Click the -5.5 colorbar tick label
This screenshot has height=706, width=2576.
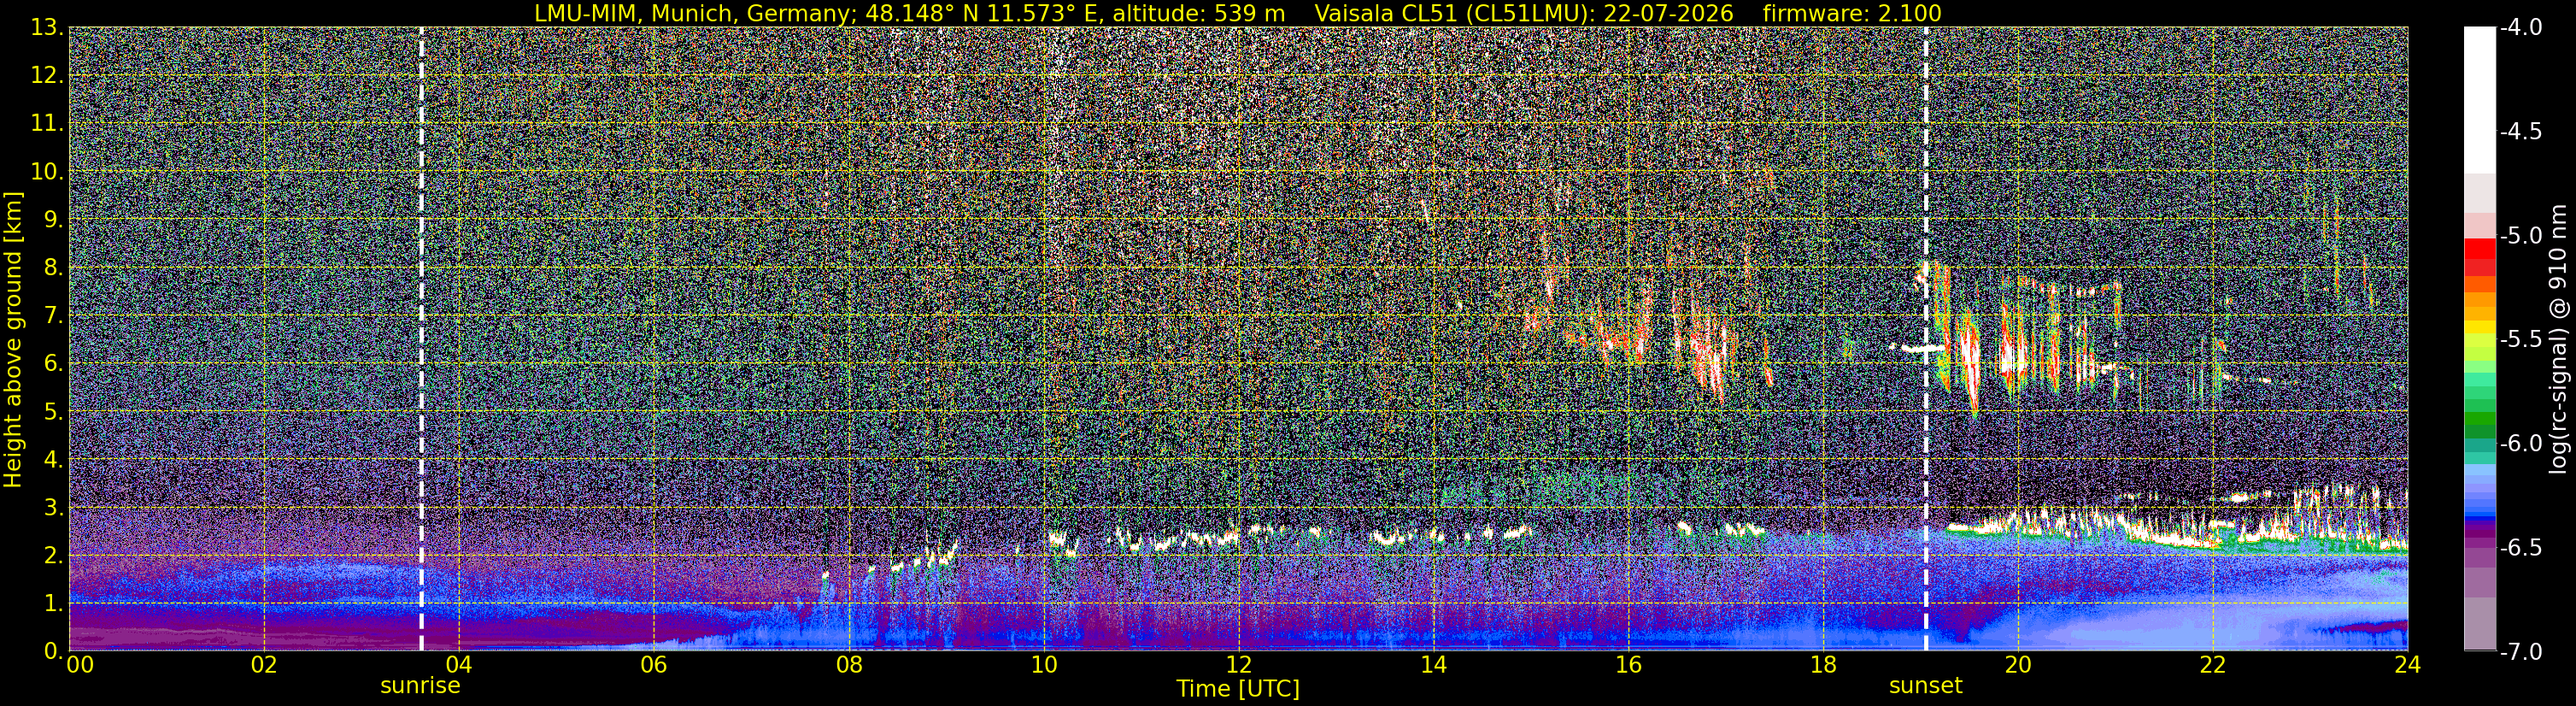pyautogui.click(x=2520, y=339)
